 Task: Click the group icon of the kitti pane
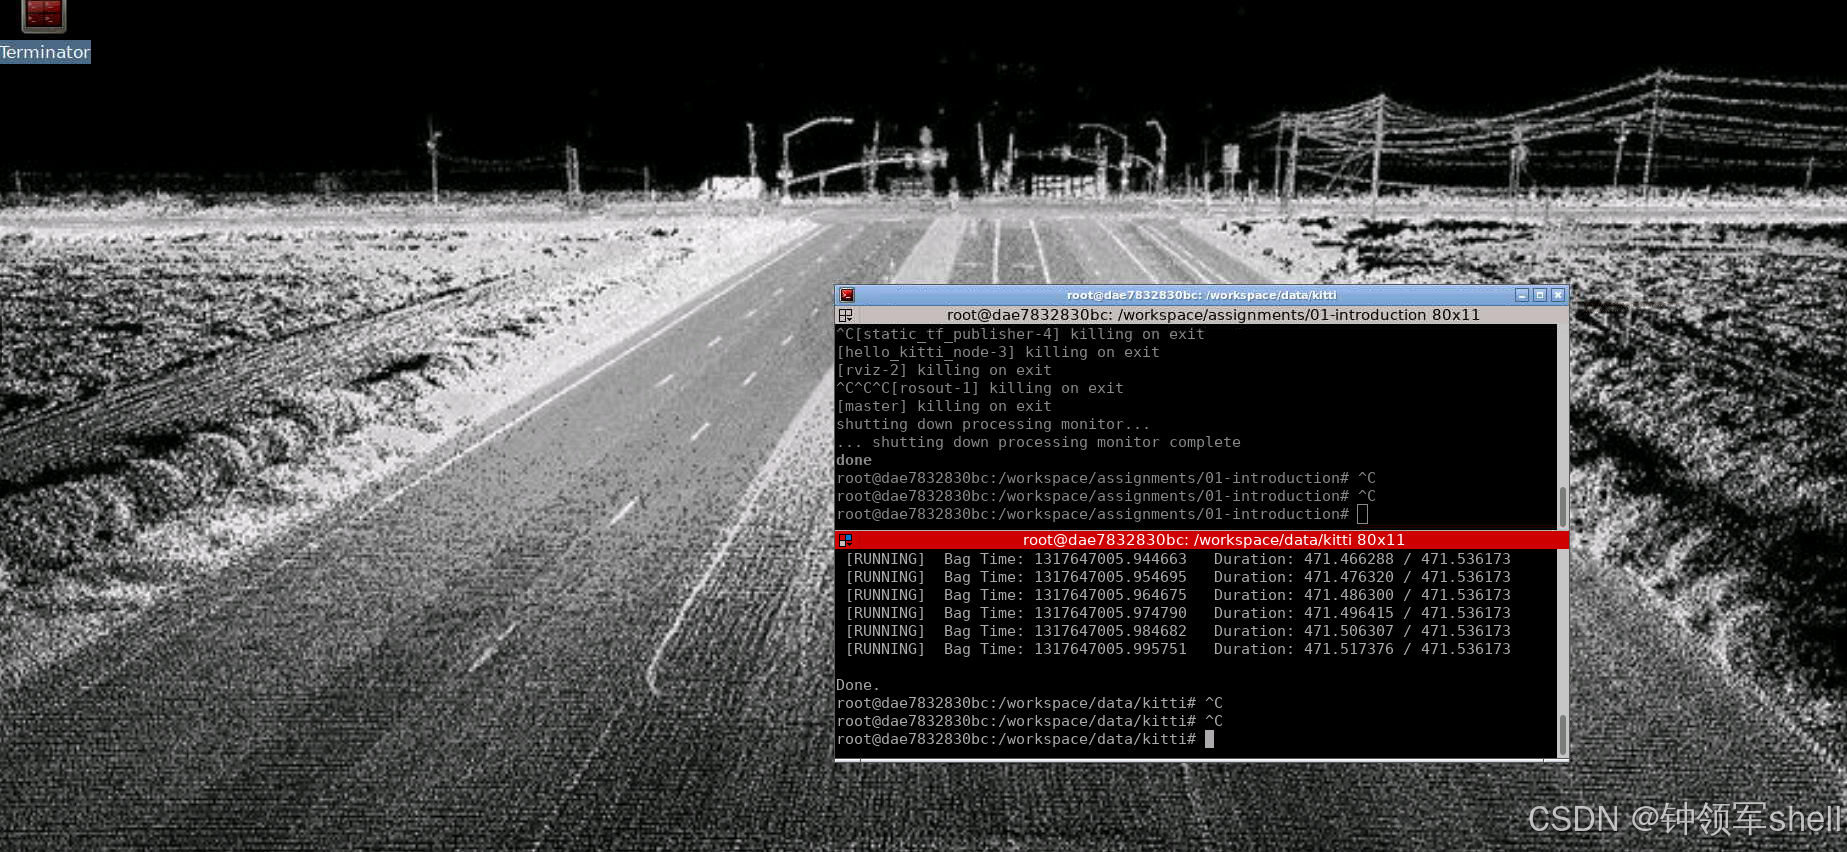845,540
